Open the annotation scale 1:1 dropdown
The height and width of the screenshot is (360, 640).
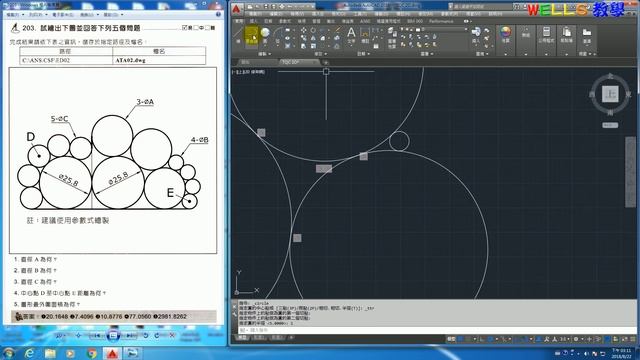[564, 339]
